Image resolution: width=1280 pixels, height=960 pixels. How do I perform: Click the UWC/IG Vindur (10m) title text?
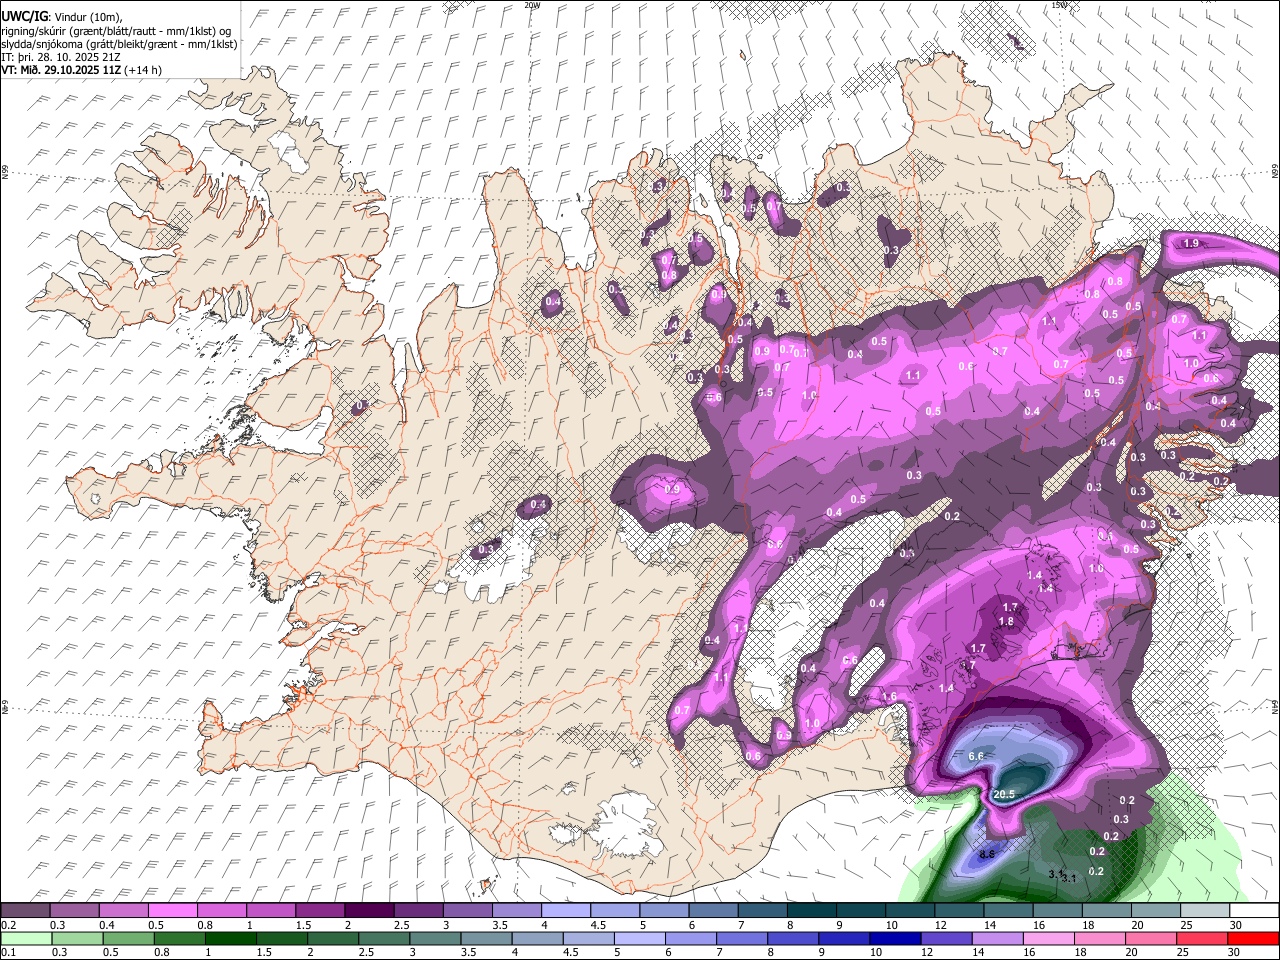pyautogui.click(x=62, y=17)
